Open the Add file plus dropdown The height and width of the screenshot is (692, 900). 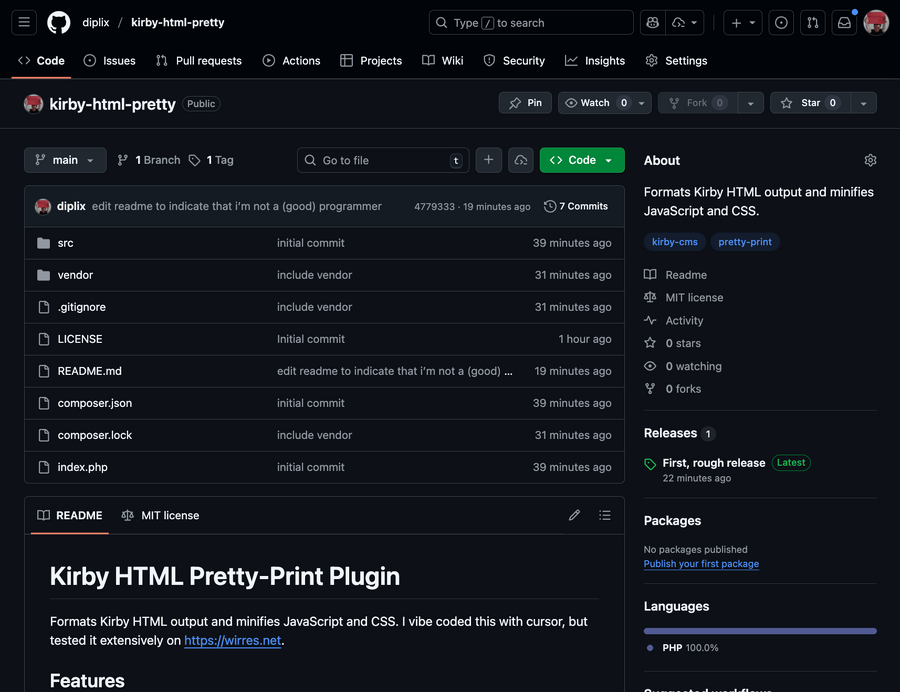click(488, 160)
